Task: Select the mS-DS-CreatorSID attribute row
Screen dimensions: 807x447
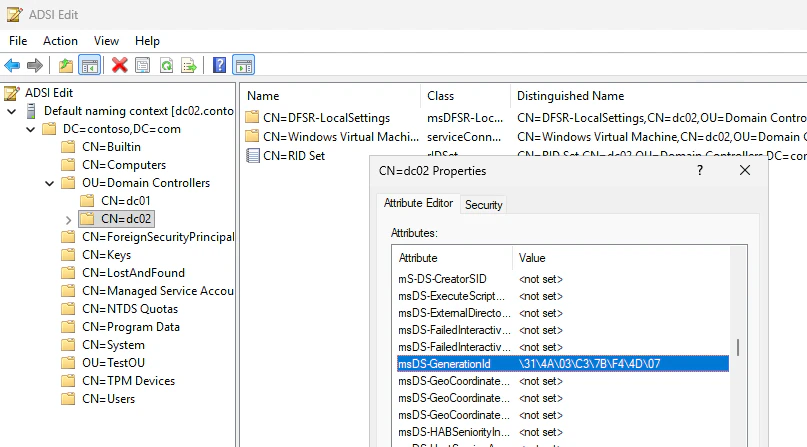Action: [x=563, y=279]
